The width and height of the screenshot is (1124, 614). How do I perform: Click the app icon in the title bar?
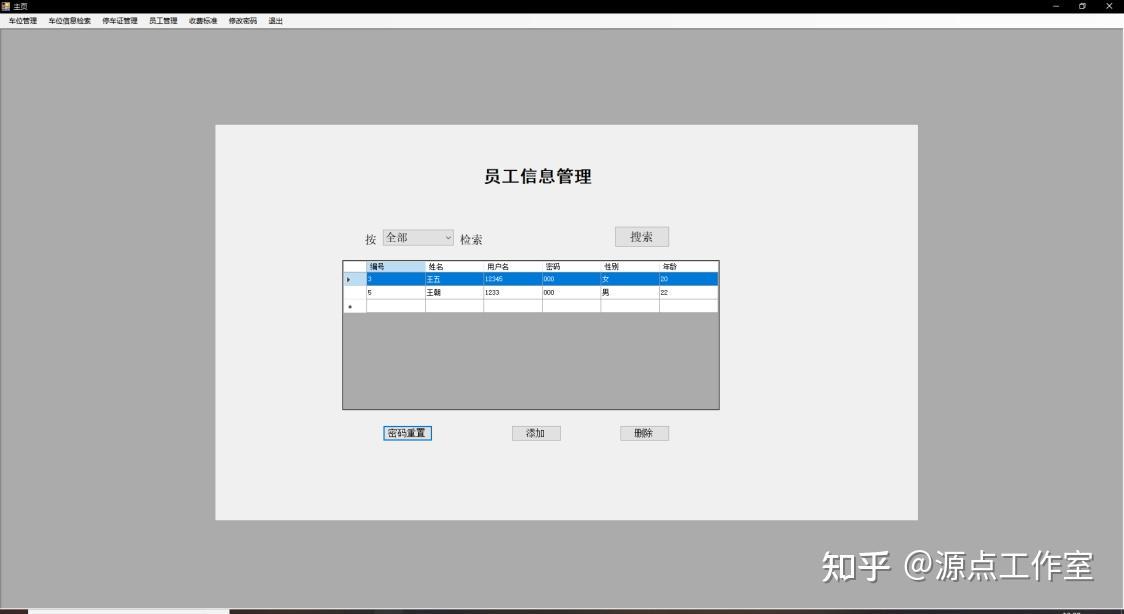tap(6, 6)
